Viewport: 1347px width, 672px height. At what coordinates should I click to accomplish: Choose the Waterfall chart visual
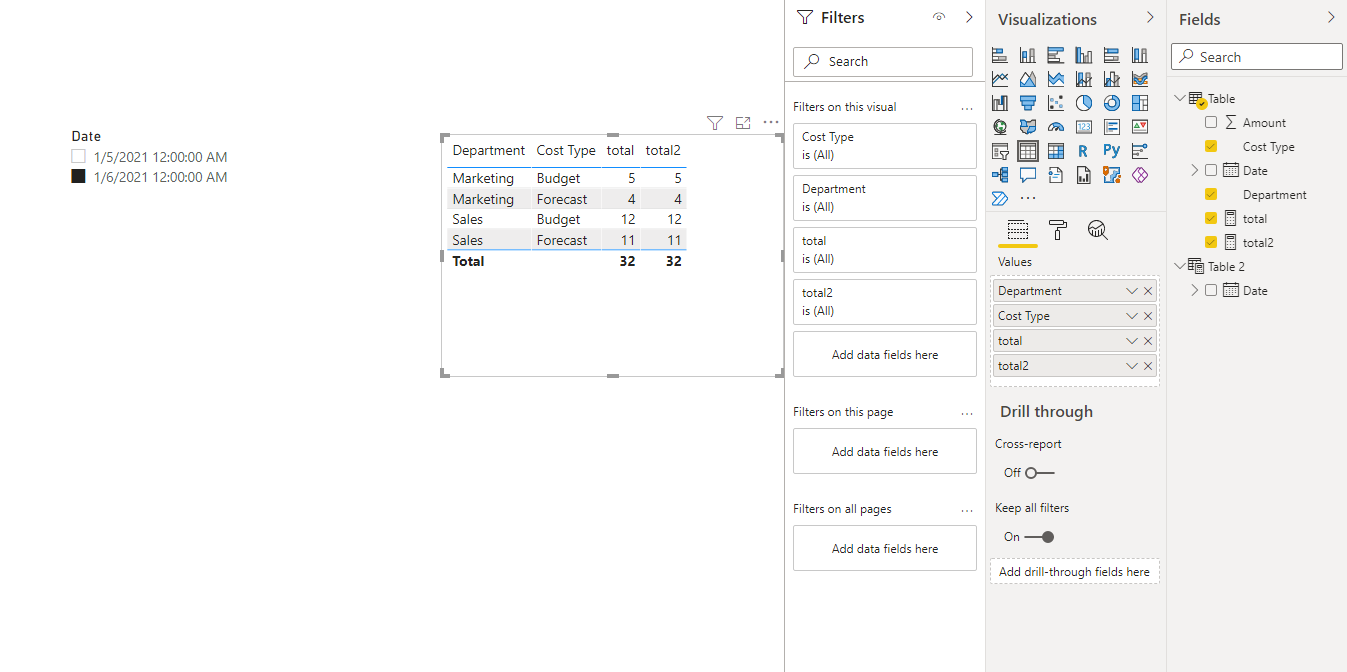[1000, 103]
